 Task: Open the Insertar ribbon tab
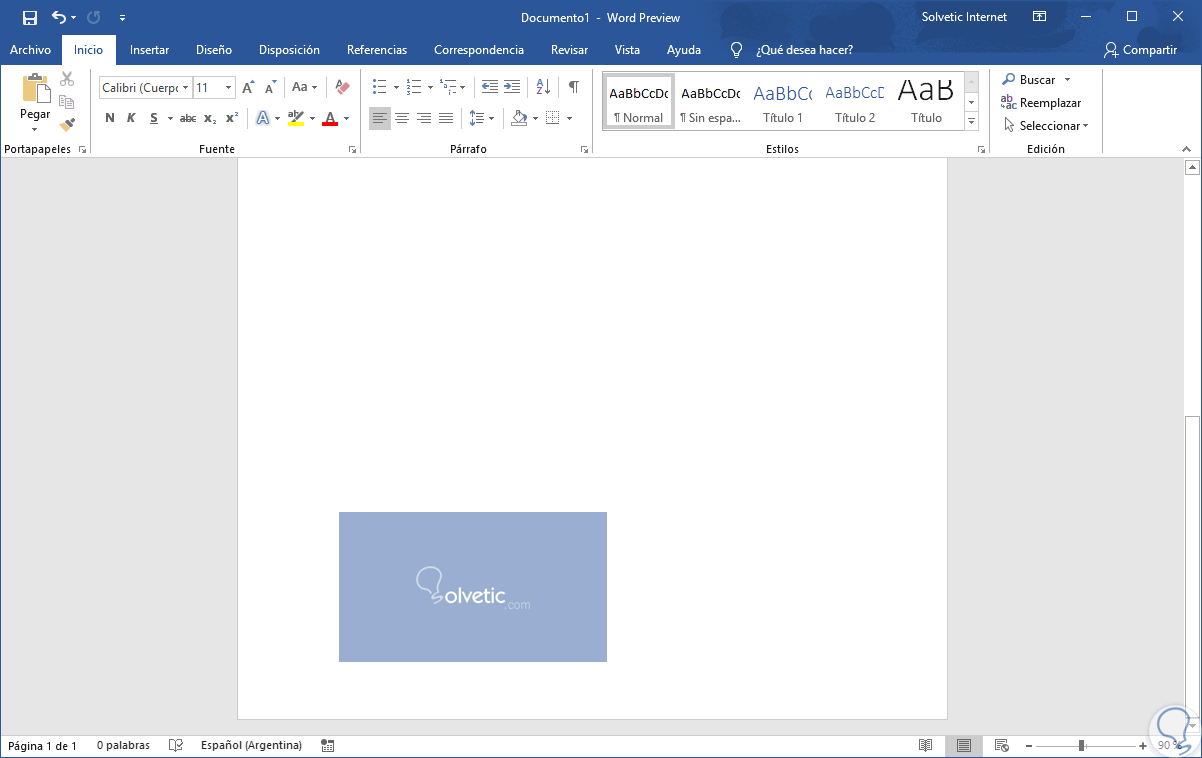point(149,50)
